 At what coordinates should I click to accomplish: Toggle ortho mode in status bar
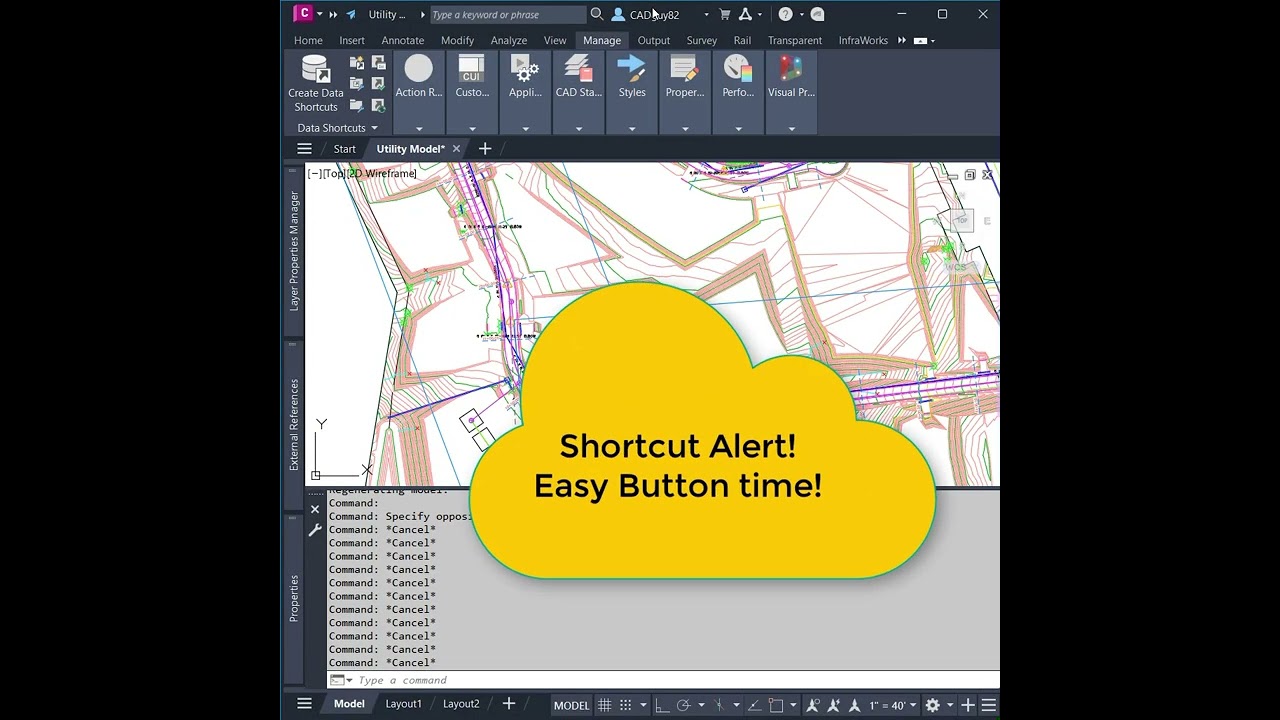point(662,705)
